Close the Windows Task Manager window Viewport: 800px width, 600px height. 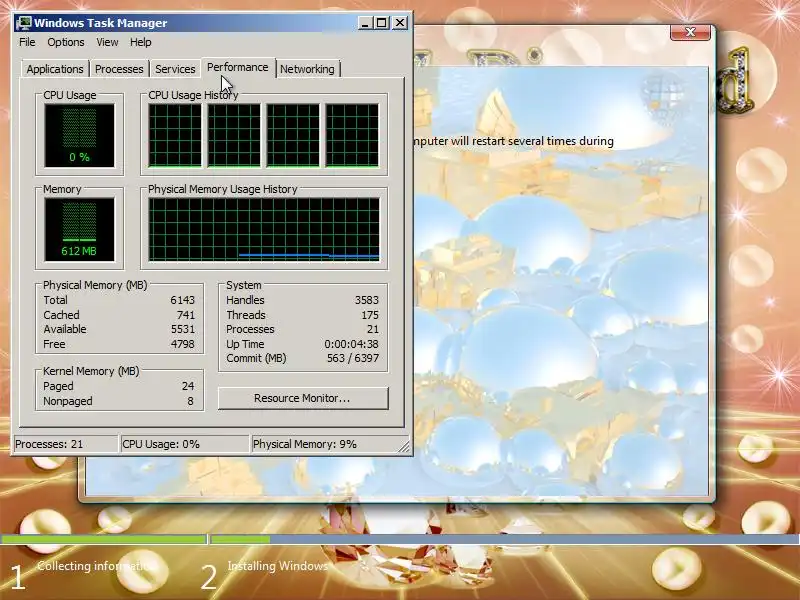400,23
